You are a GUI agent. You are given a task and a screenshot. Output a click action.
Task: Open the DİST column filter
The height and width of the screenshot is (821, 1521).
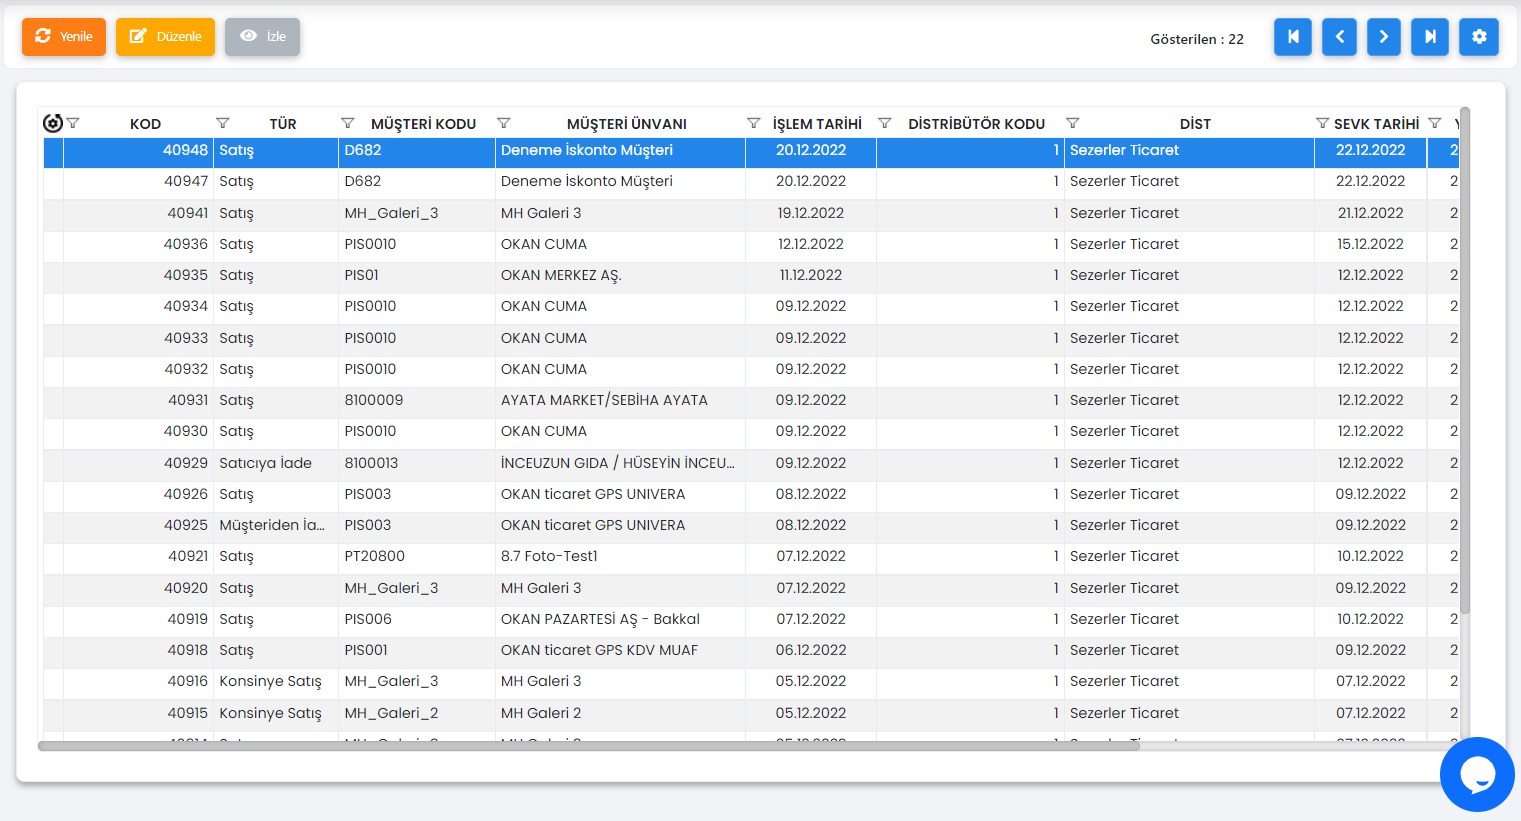(x=1073, y=123)
